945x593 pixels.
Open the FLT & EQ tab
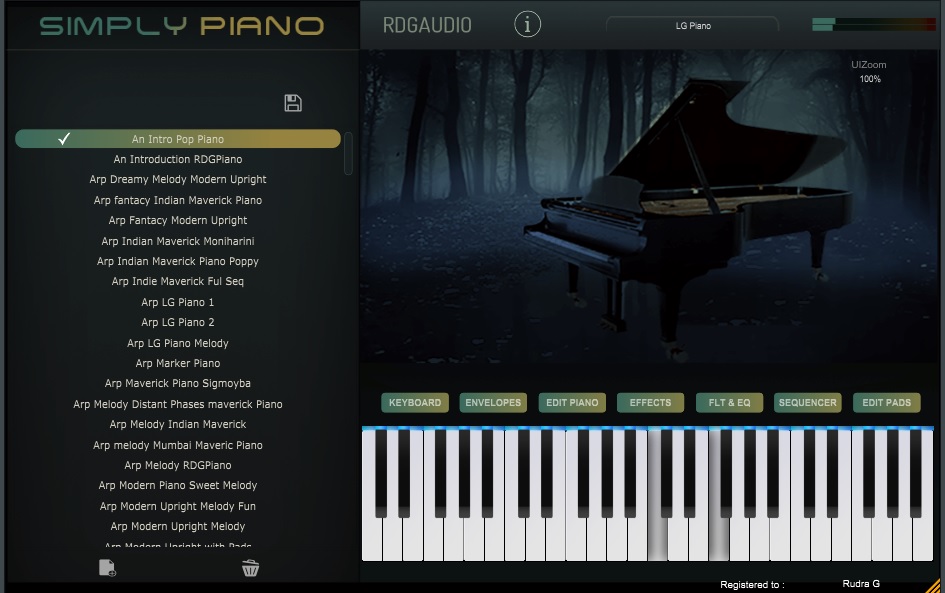[729, 403]
